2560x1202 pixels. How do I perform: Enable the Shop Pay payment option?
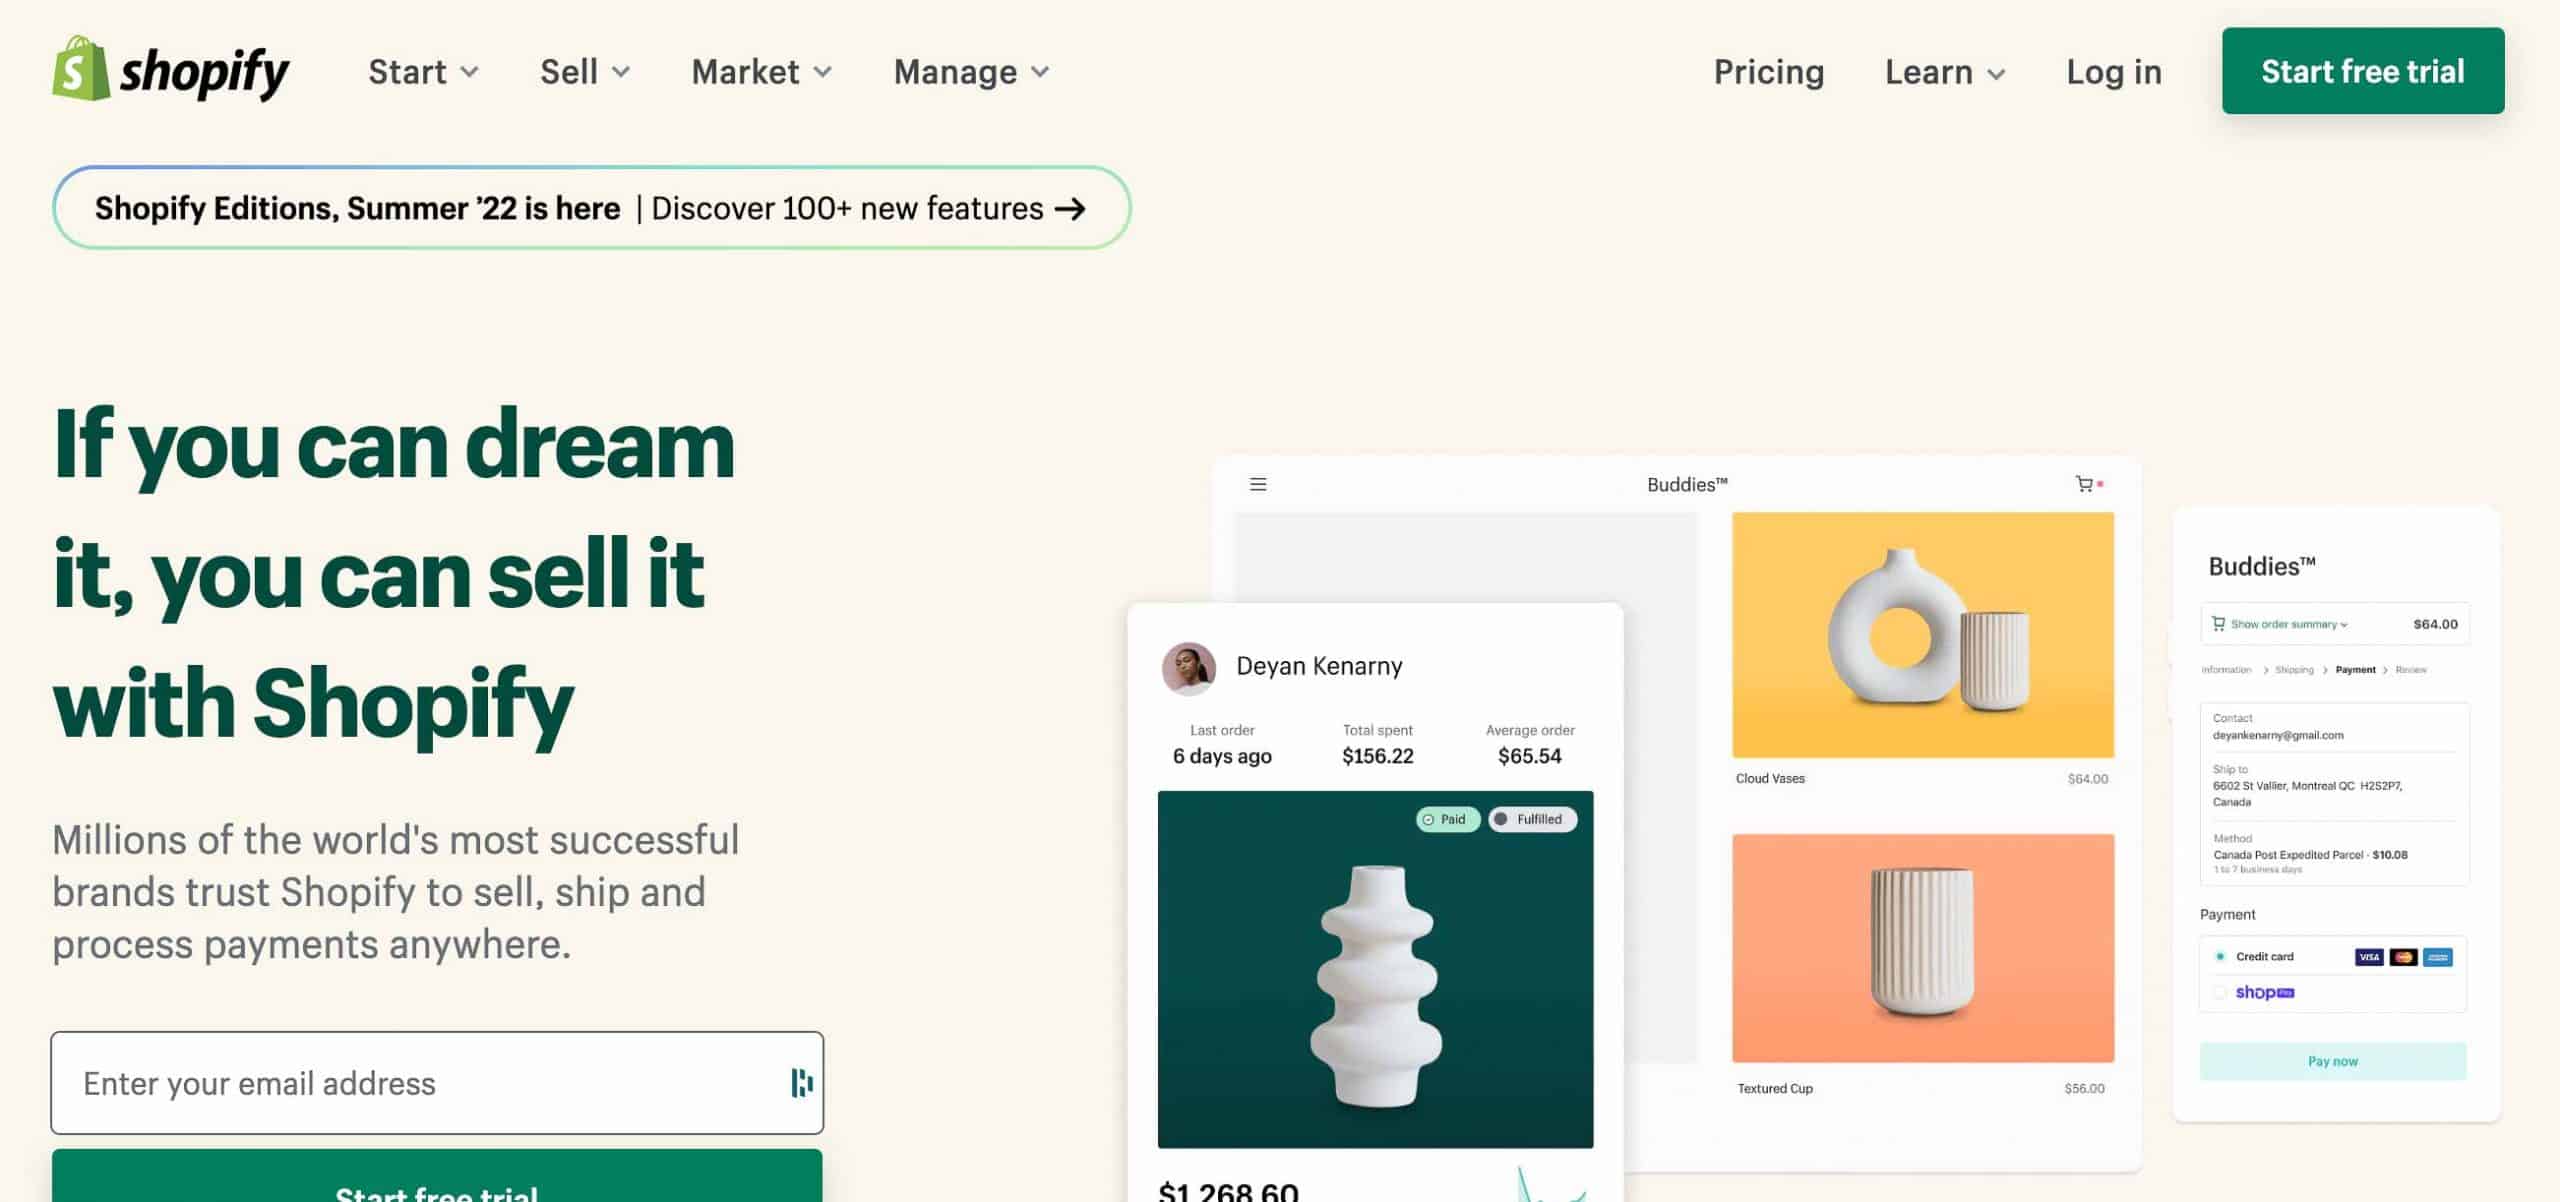point(2219,992)
